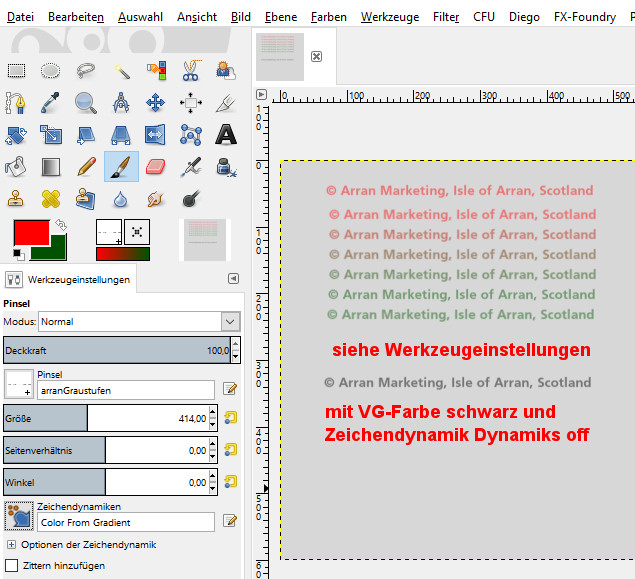Select the Heal tool
The image size is (635, 579).
click(51, 199)
